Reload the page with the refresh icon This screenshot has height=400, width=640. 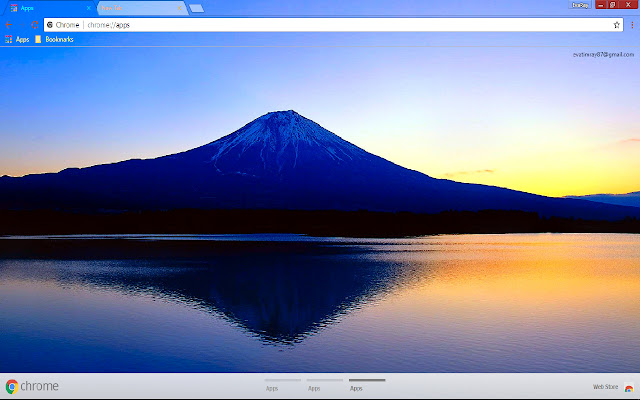pyautogui.click(x=35, y=25)
